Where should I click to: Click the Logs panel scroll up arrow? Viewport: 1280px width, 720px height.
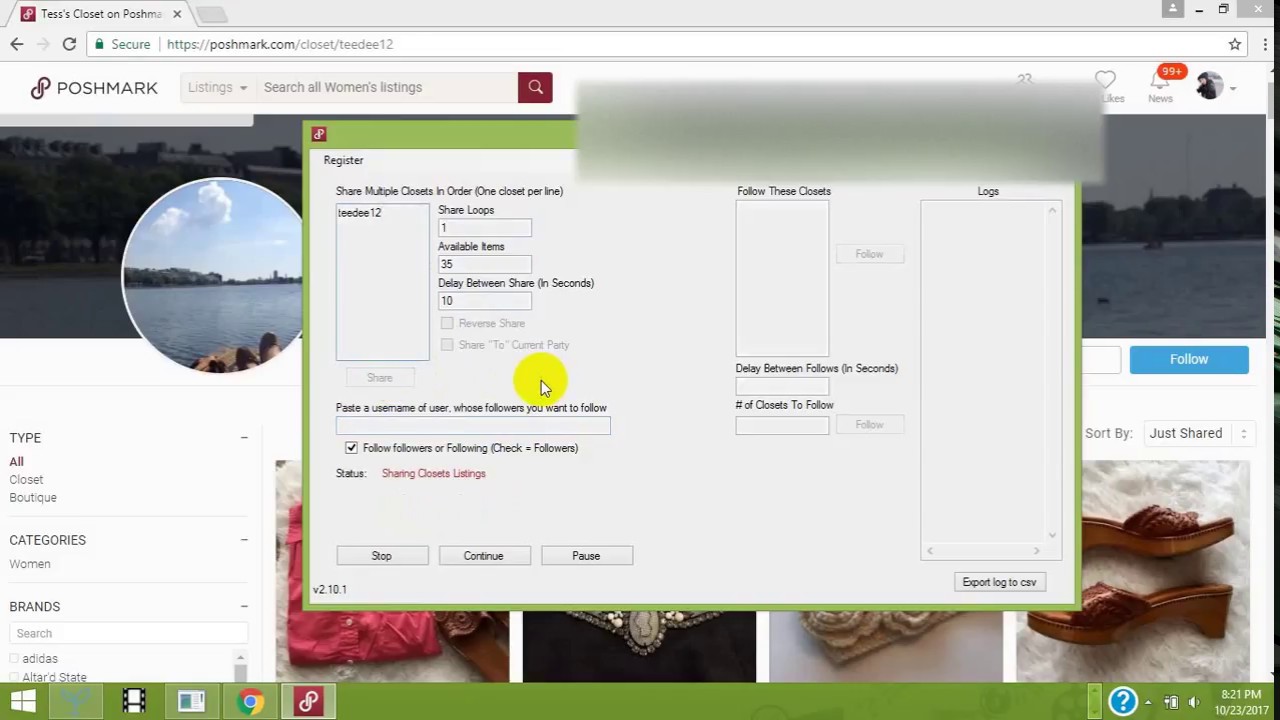coord(1052,210)
